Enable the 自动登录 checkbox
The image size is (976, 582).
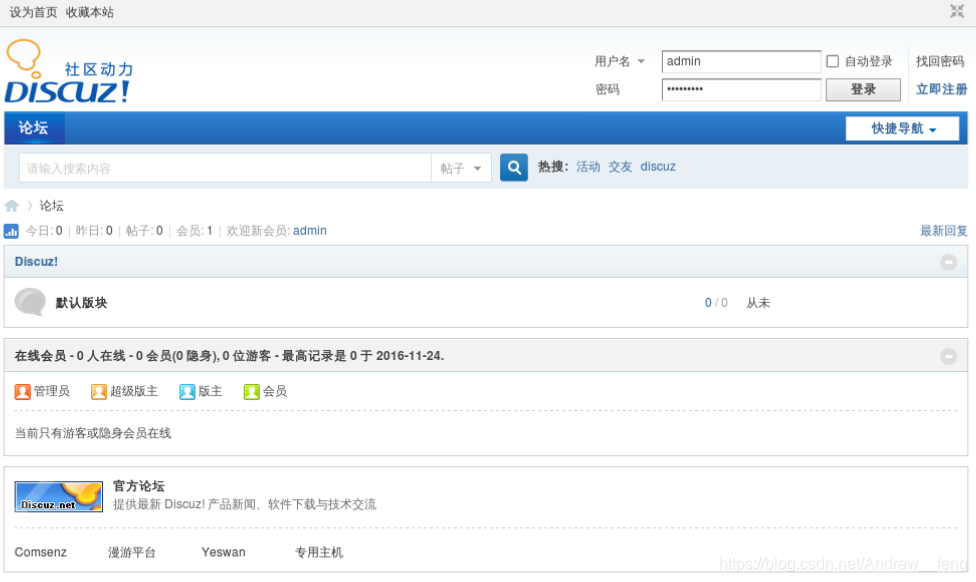[x=832, y=61]
